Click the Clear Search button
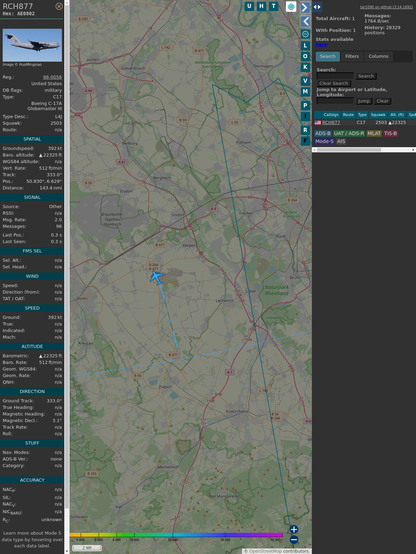Screen dimensions: 416x554 (334, 83)
